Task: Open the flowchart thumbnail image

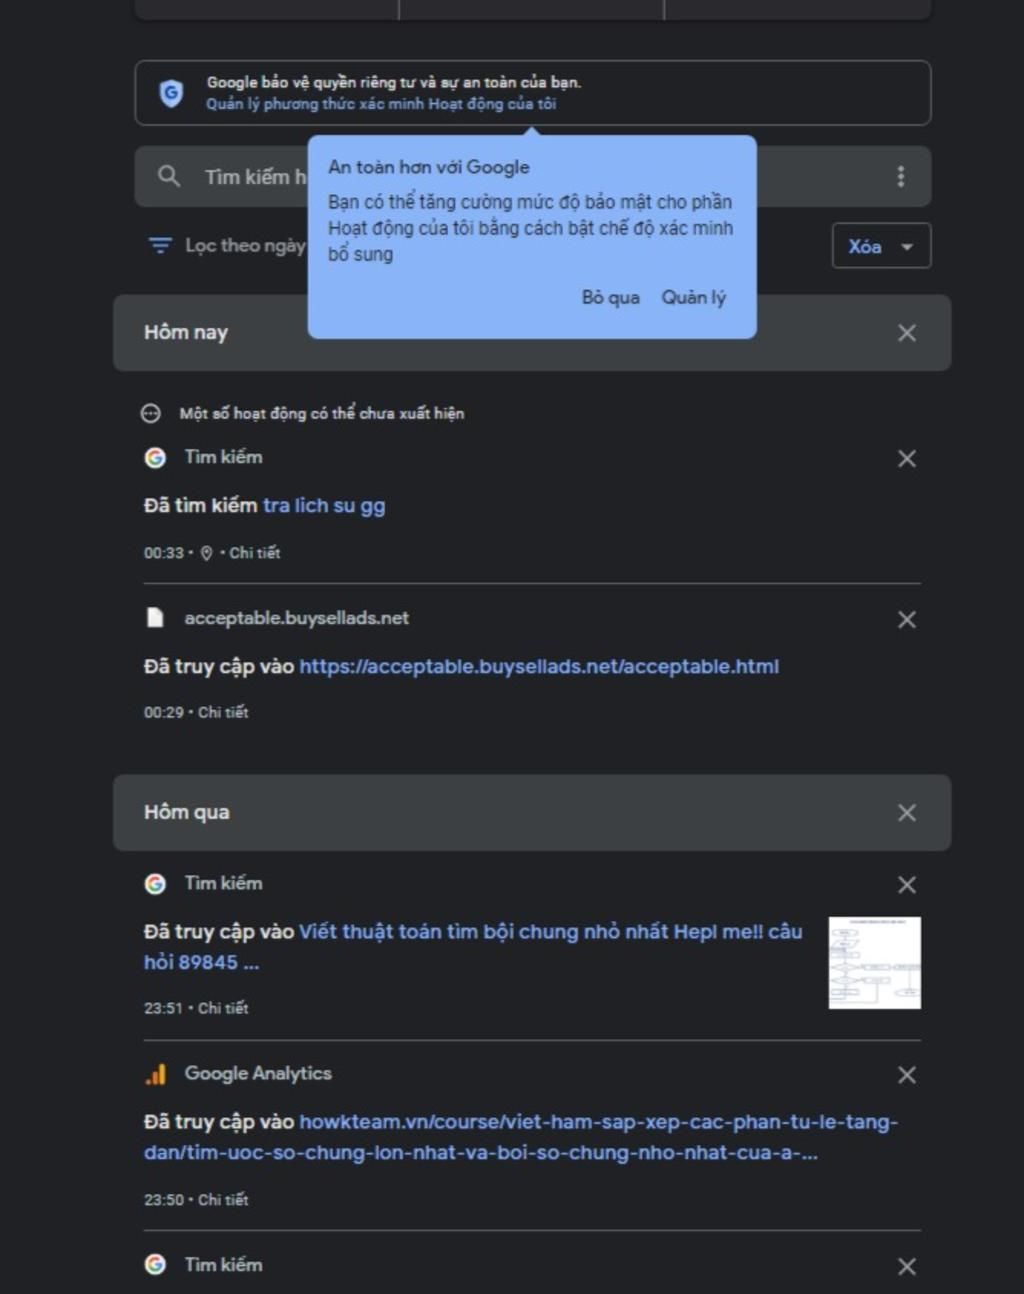Action: pos(875,962)
